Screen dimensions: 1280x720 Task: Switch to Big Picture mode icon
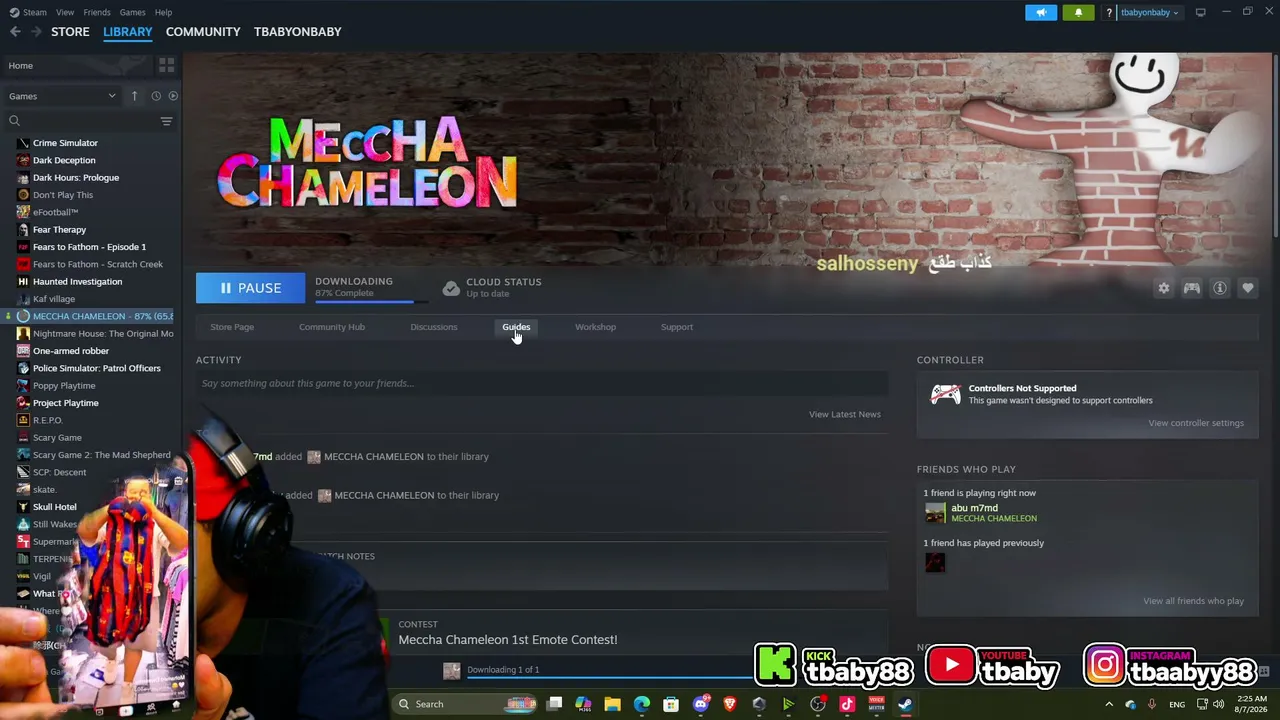point(1200,12)
